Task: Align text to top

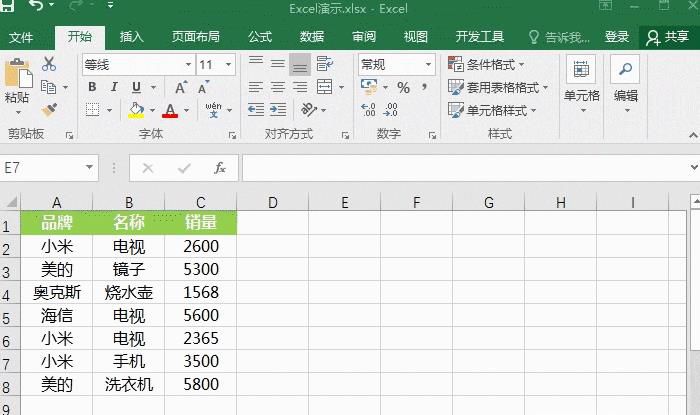Action: 255,64
